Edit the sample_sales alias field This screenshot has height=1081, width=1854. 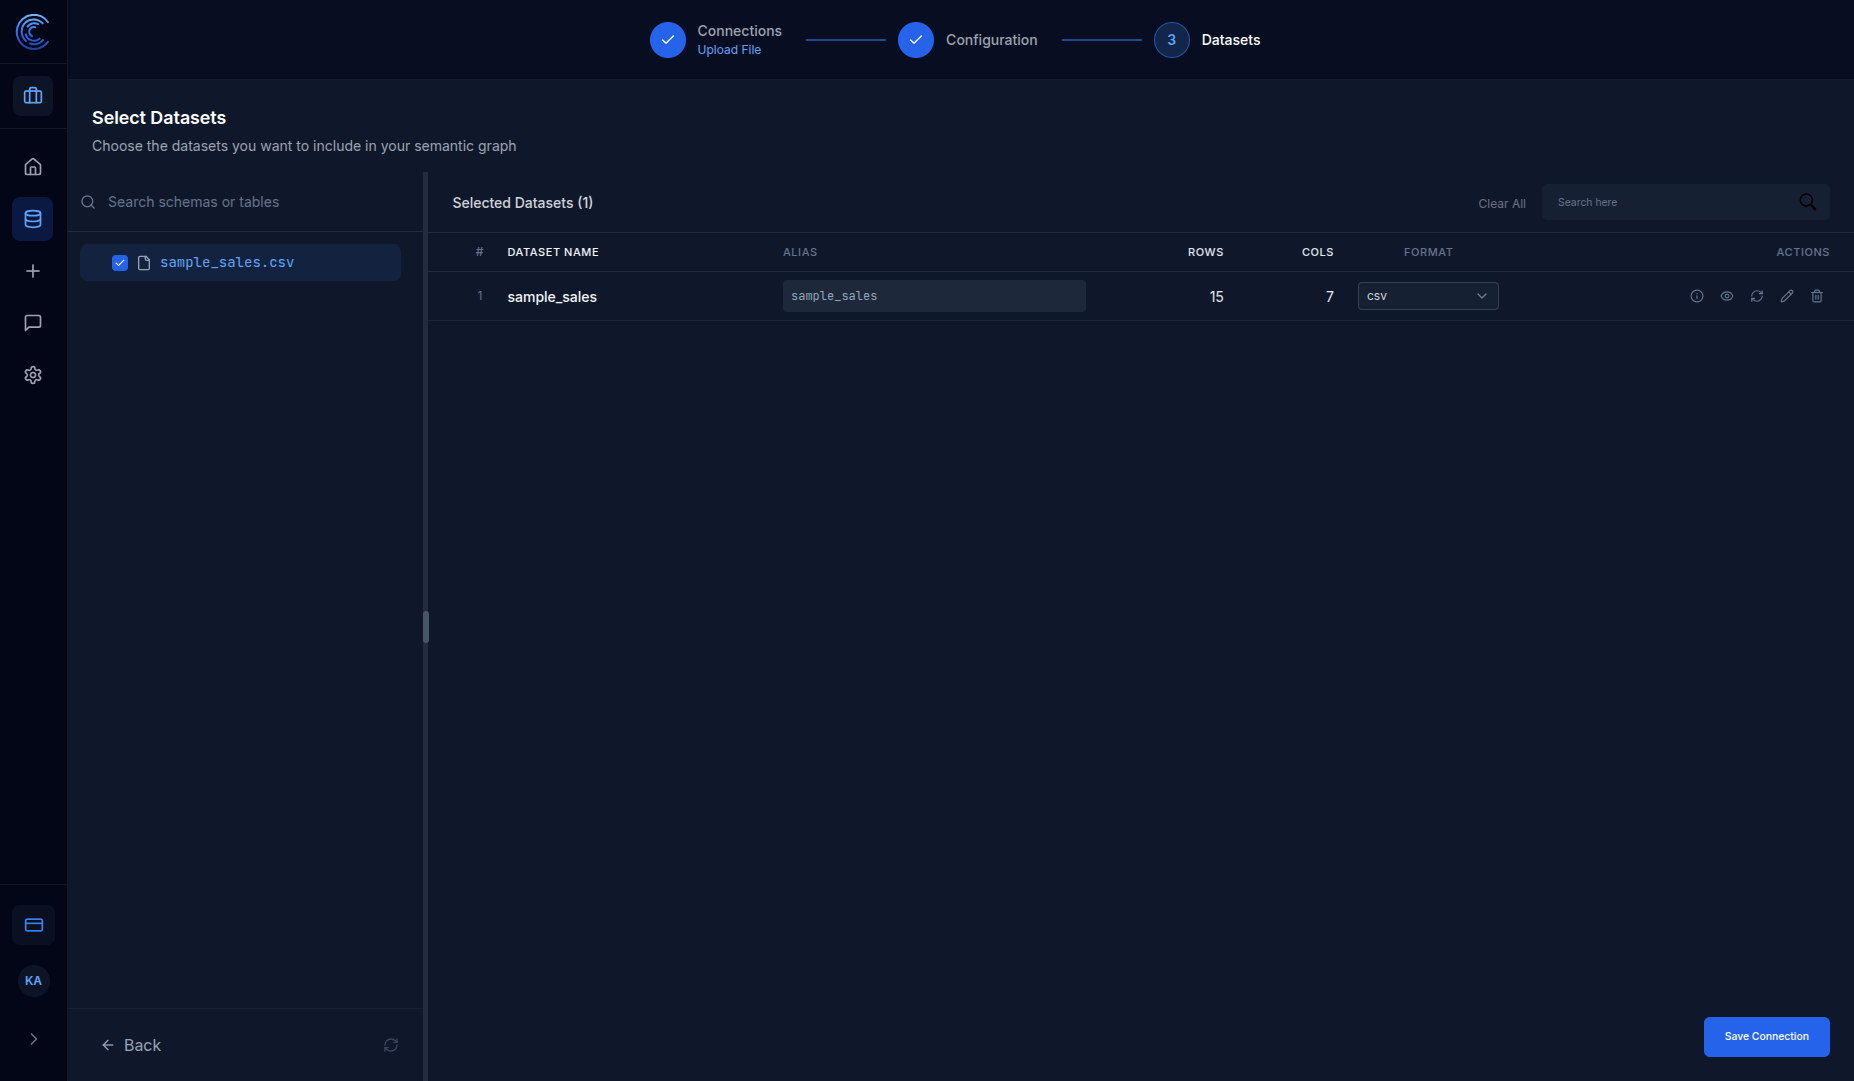click(x=934, y=296)
